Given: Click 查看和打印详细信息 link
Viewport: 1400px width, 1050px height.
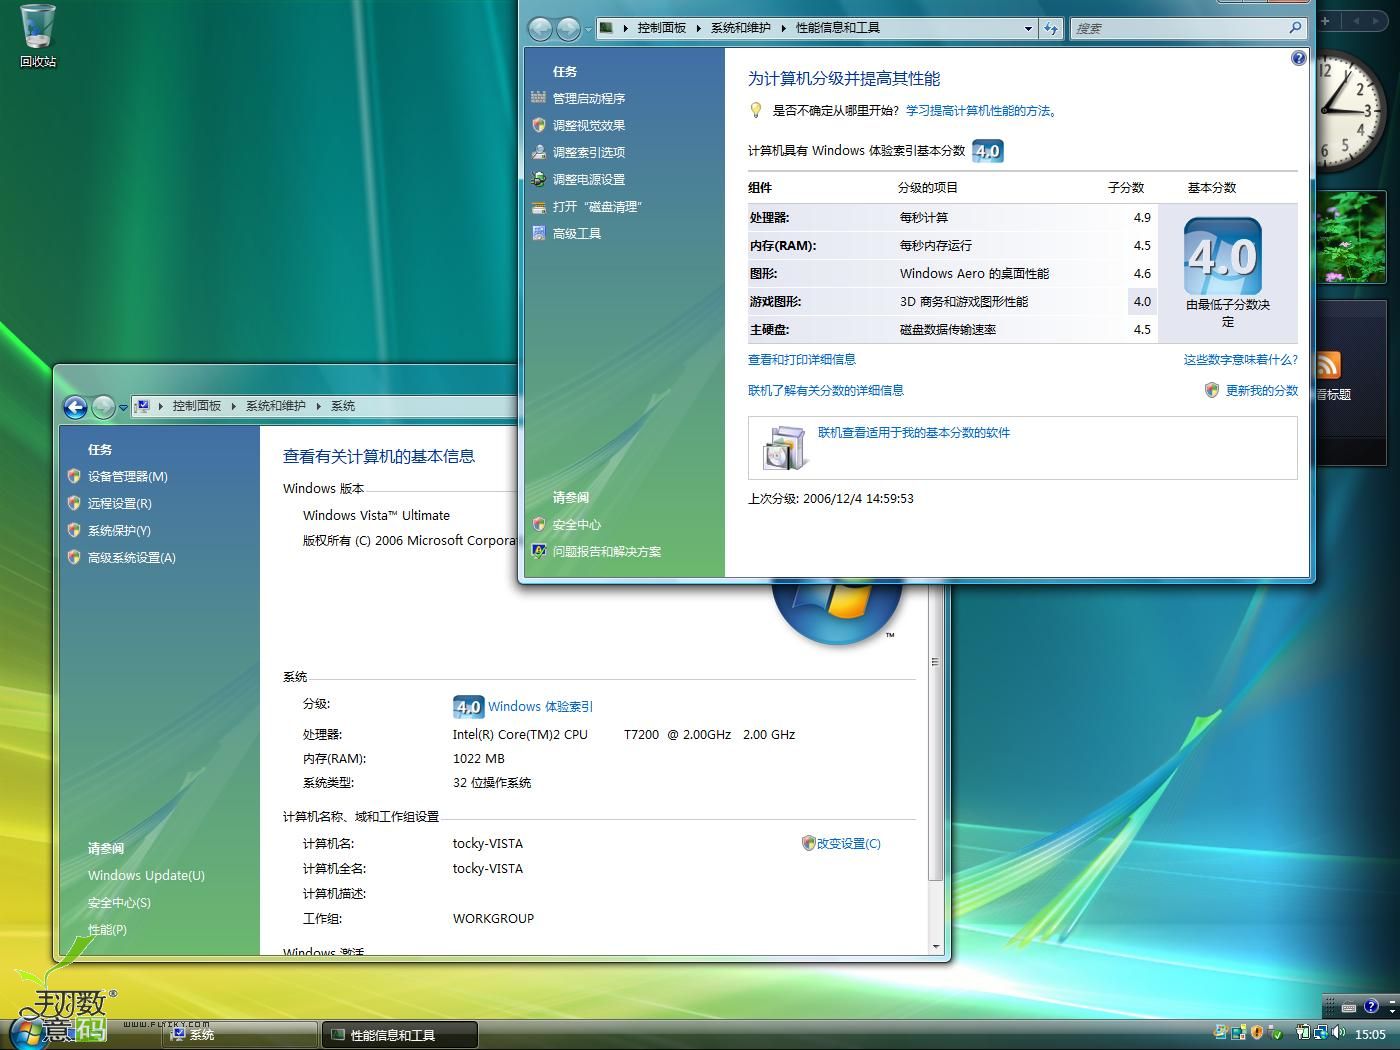Looking at the screenshot, I should (802, 359).
